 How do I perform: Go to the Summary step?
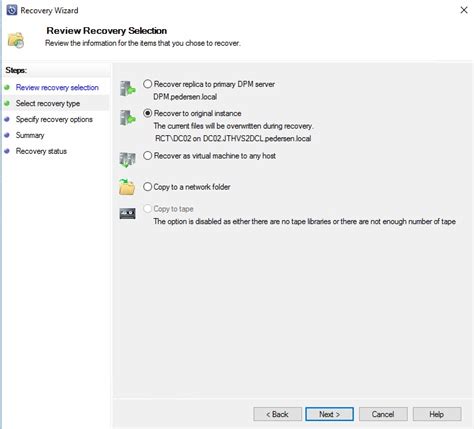click(30, 135)
